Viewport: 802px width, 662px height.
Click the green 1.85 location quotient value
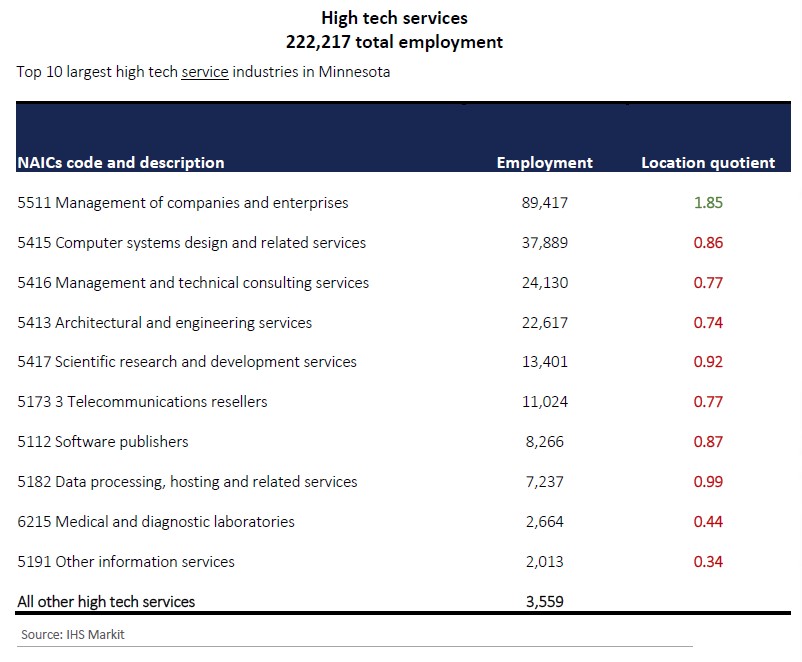pos(708,203)
